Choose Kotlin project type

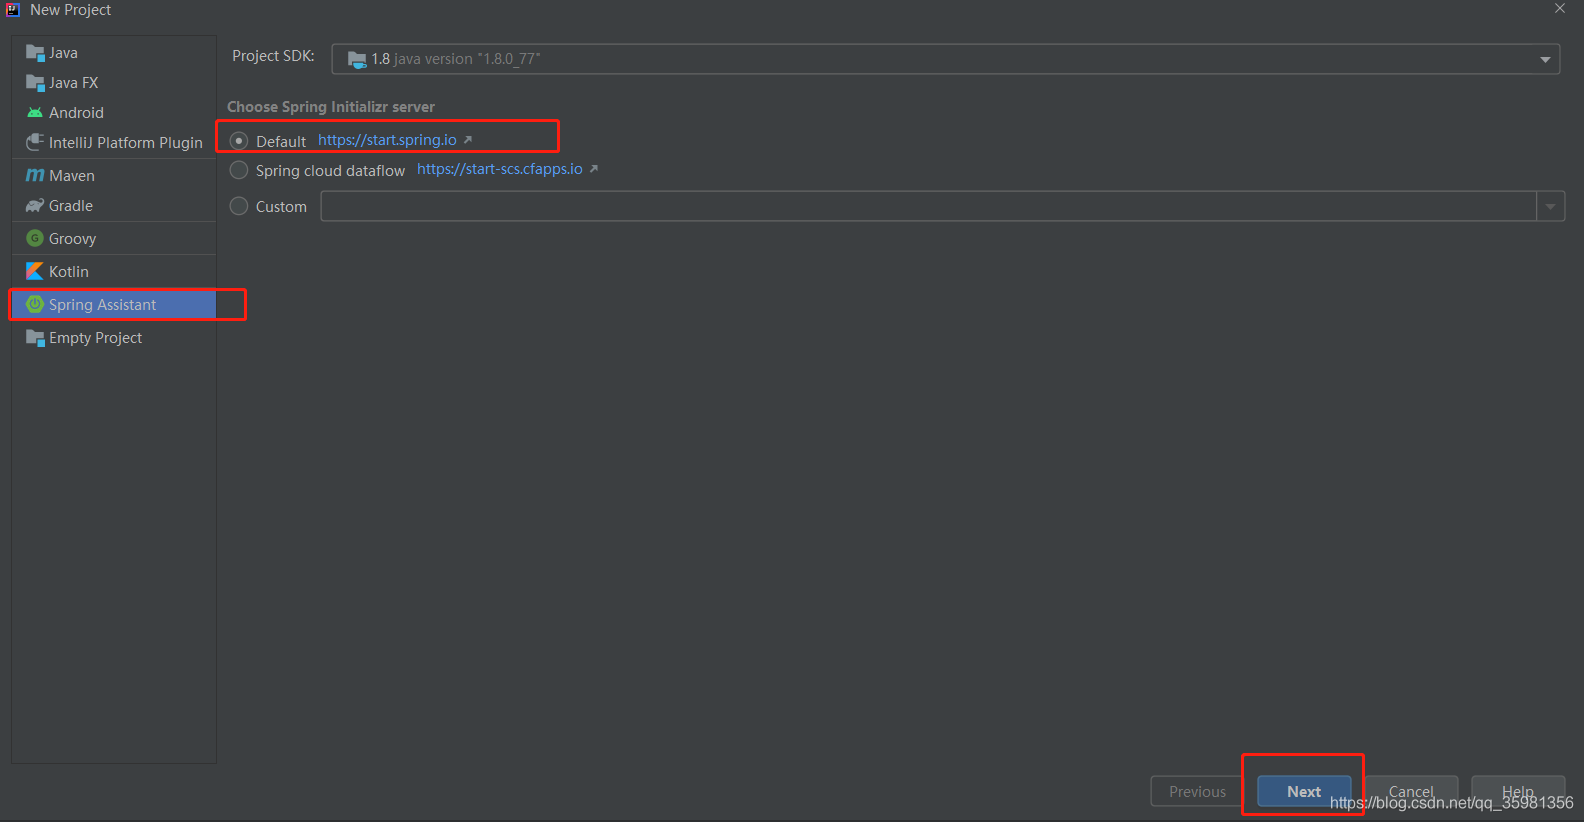point(114,272)
